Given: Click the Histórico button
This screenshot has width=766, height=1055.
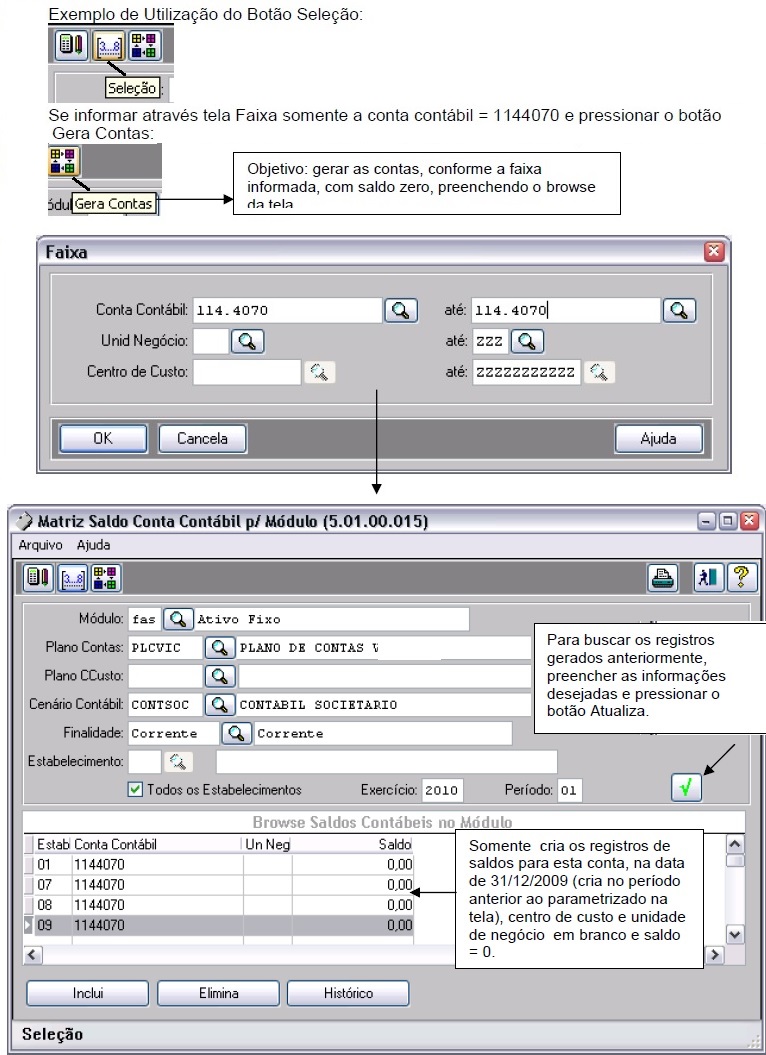Looking at the screenshot, I should 348,993.
